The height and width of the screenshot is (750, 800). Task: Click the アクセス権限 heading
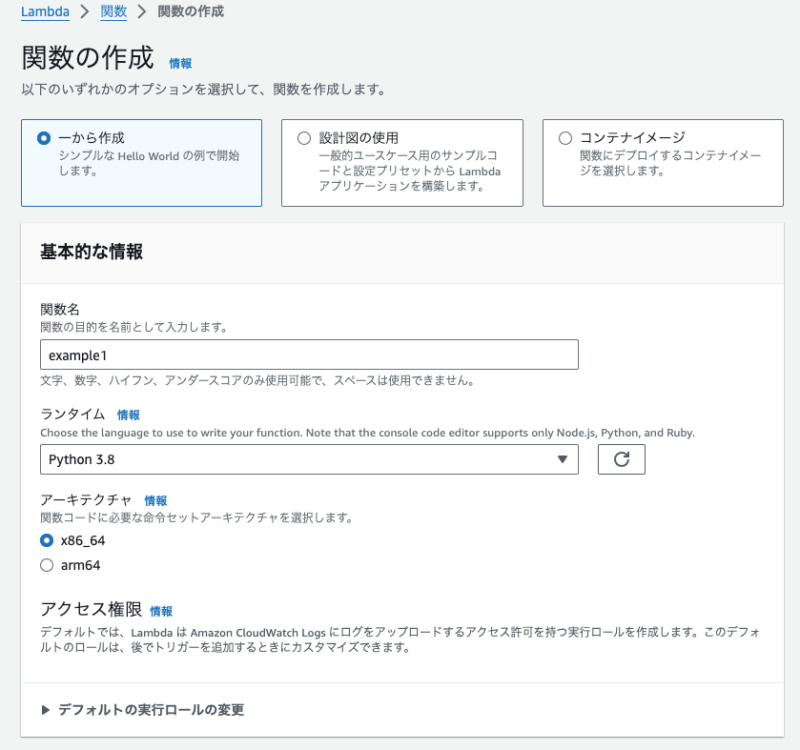(78, 608)
